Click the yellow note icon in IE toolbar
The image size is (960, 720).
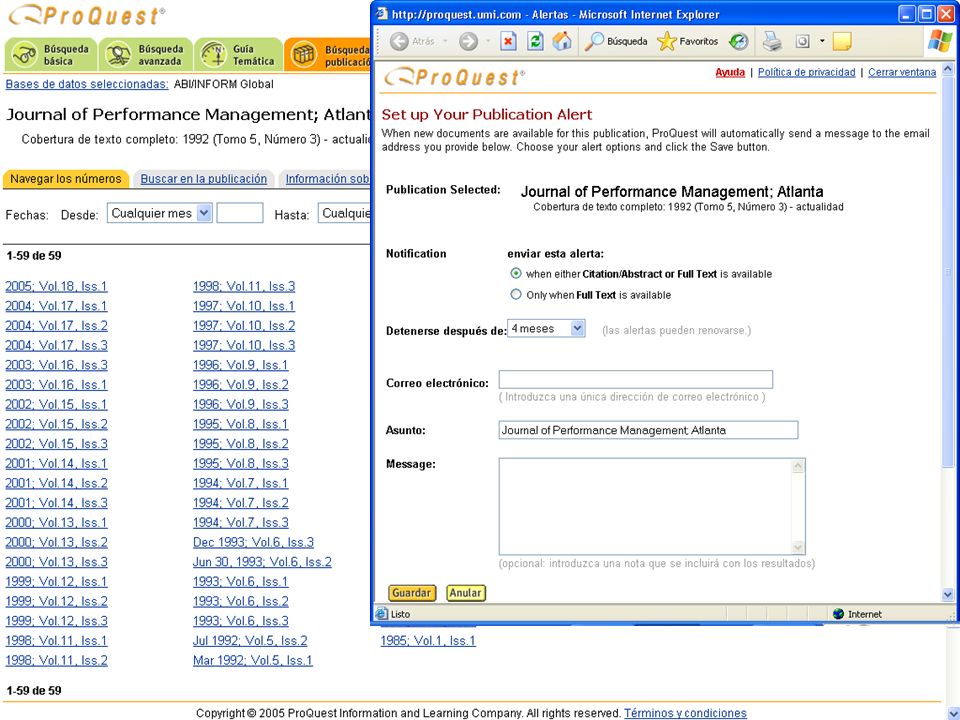(x=842, y=41)
